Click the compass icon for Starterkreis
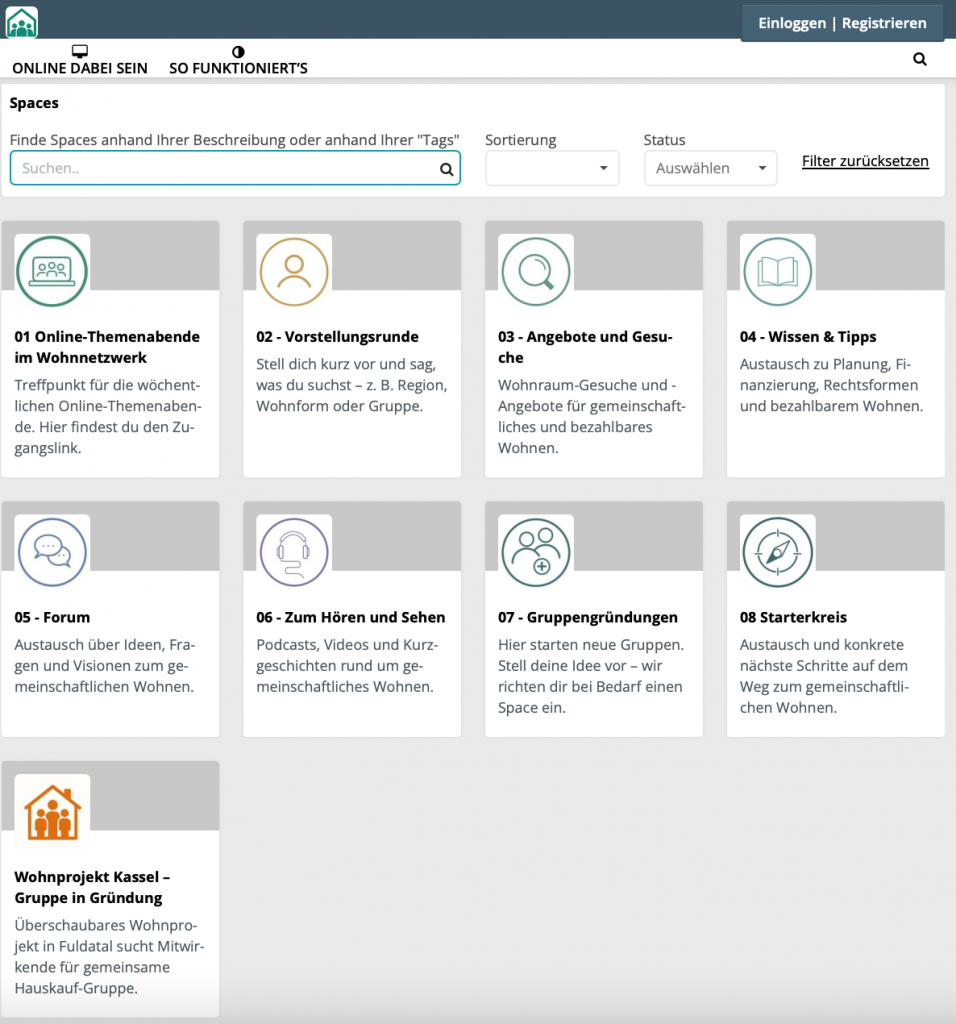Viewport: 956px width, 1024px height. pyautogui.click(x=778, y=552)
